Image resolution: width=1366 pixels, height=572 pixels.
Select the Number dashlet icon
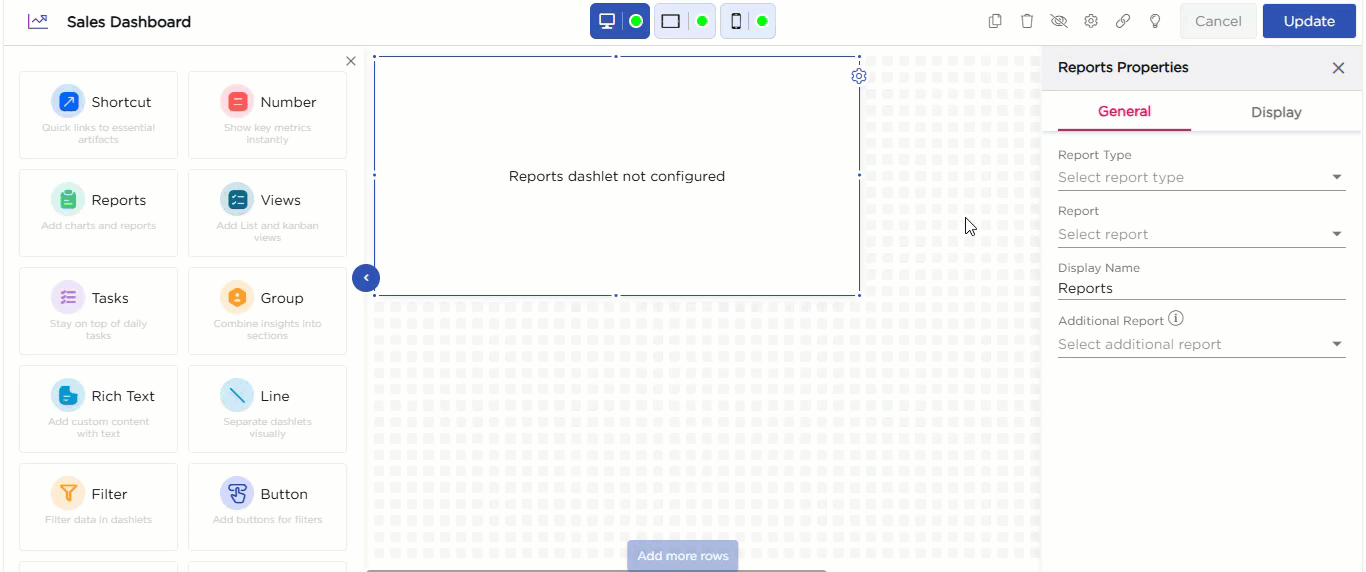237,102
